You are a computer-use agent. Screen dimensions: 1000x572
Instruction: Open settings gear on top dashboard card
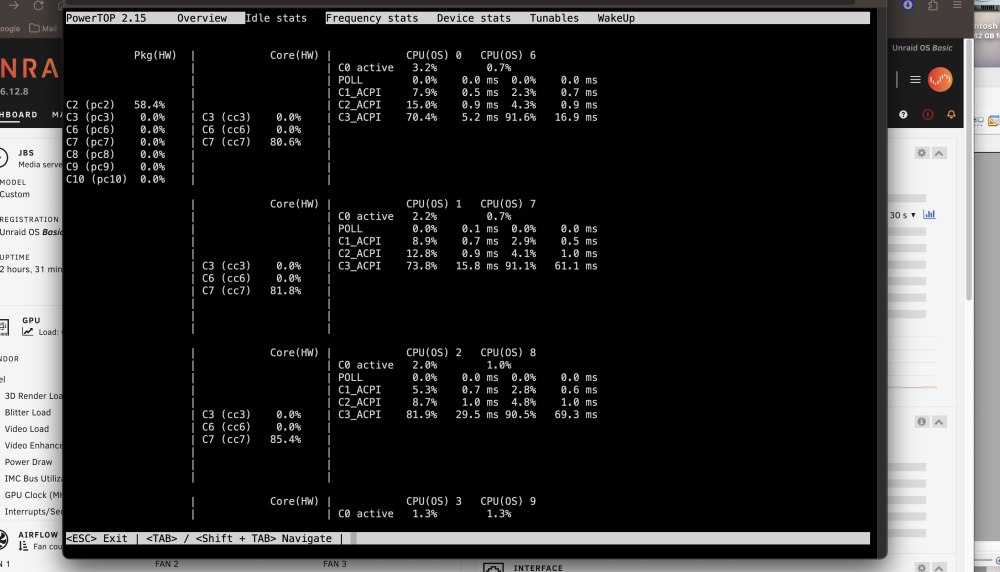tap(922, 153)
